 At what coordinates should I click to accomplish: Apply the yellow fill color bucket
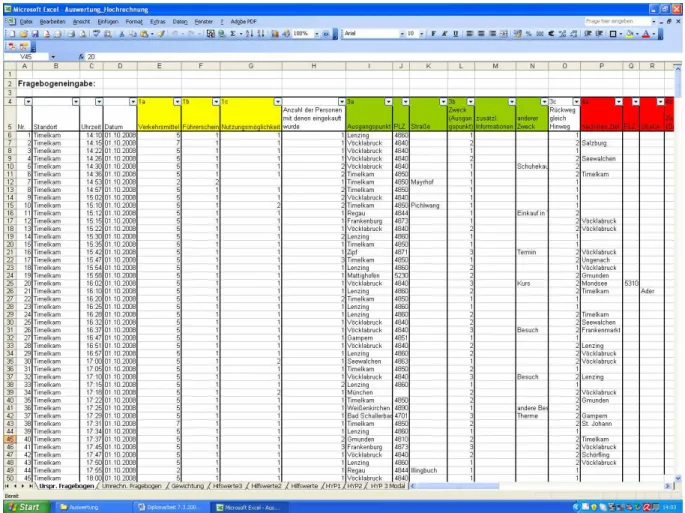pyautogui.click(x=630, y=34)
